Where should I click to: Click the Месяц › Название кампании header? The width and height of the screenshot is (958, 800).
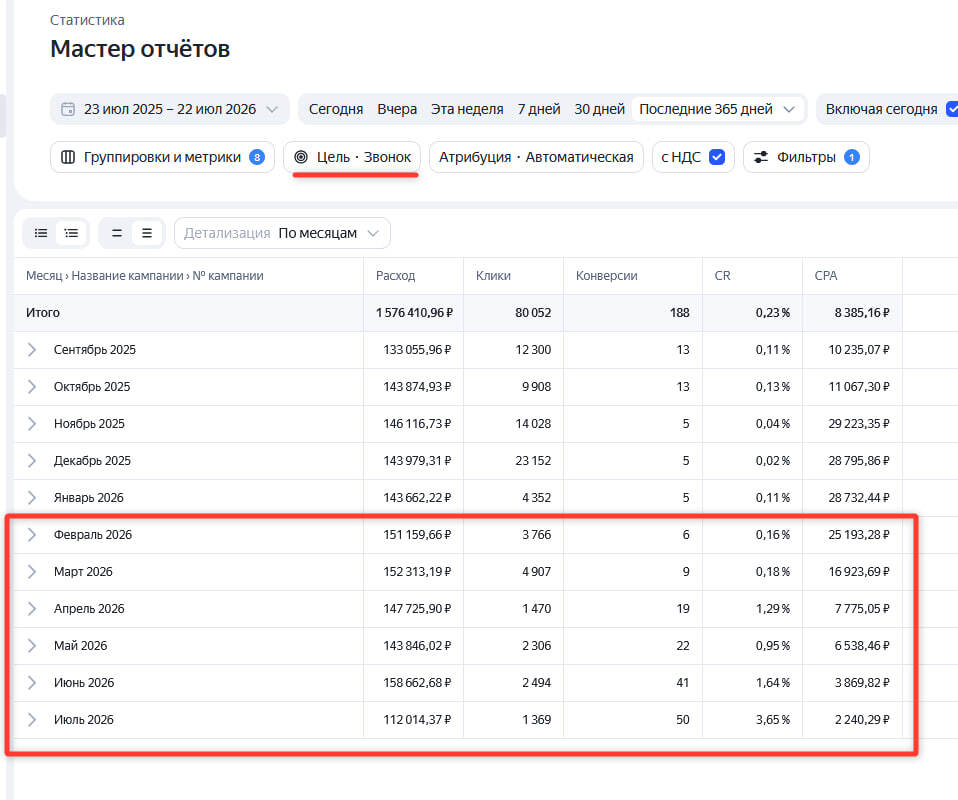145,276
